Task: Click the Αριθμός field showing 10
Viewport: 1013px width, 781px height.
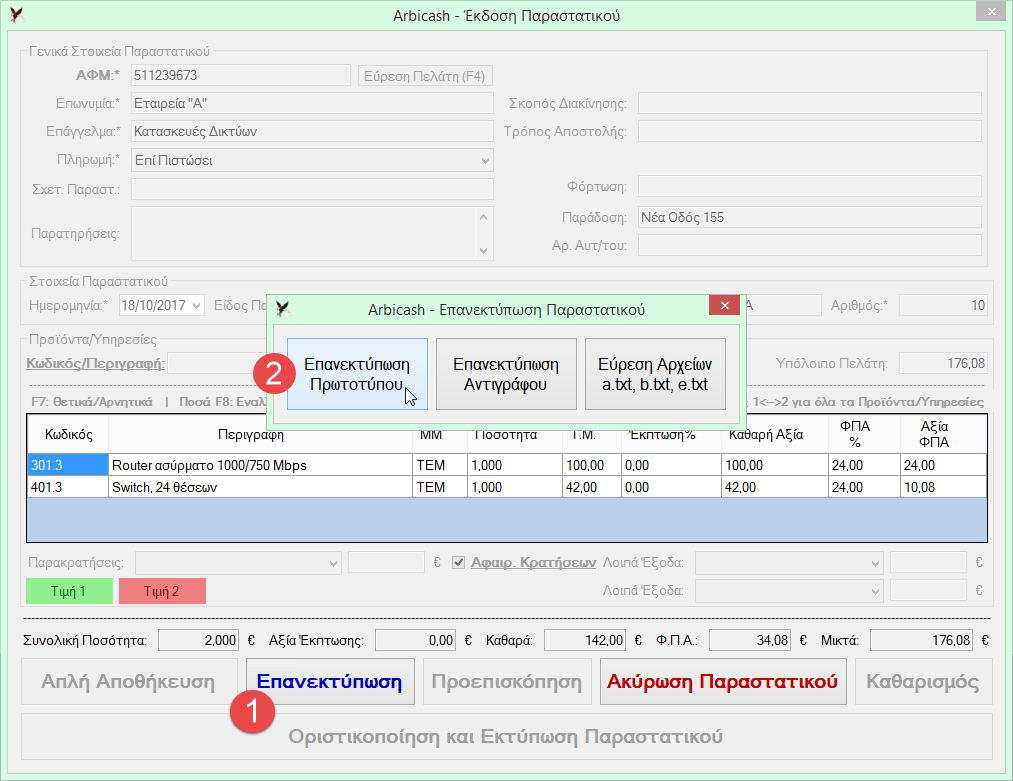Action: tap(943, 305)
